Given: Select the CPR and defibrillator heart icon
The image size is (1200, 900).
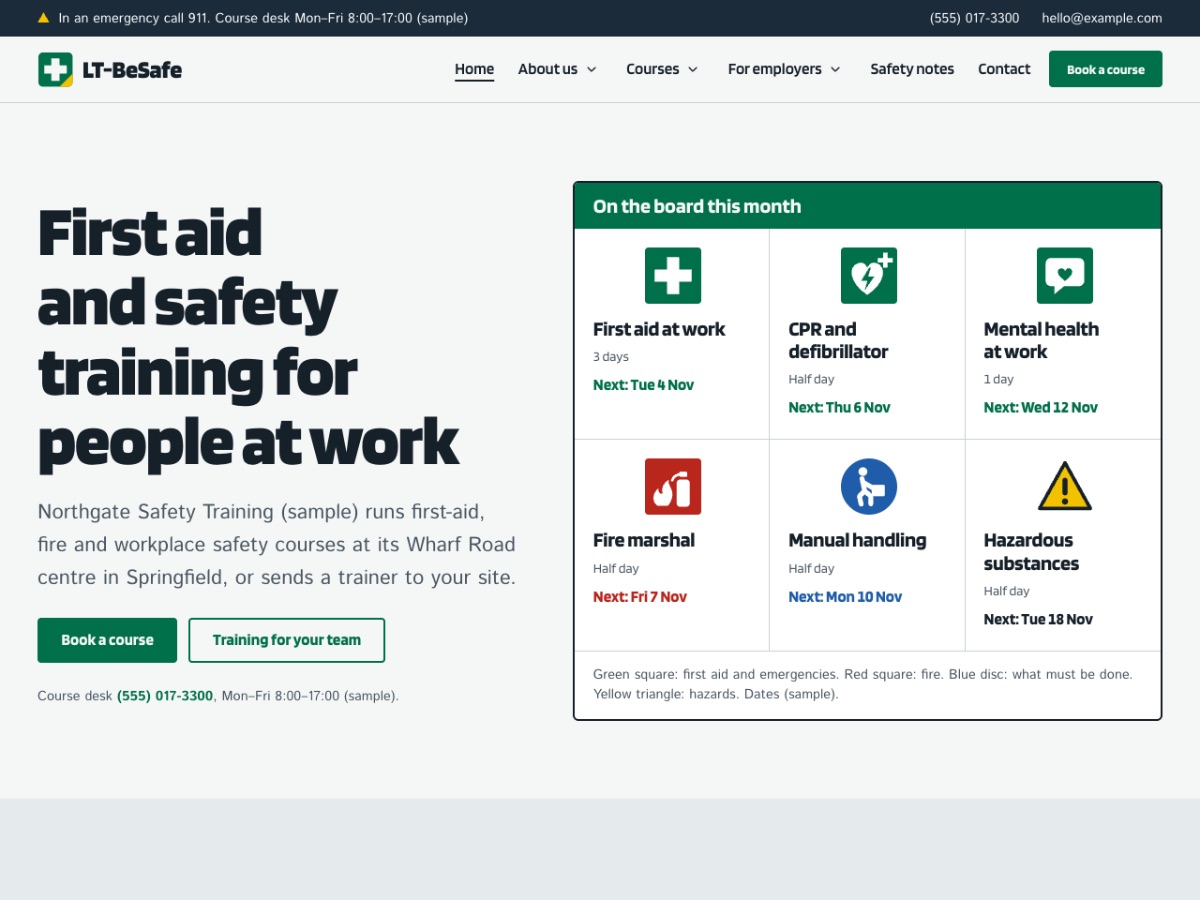Looking at the screenshot, I should [869, 276].
